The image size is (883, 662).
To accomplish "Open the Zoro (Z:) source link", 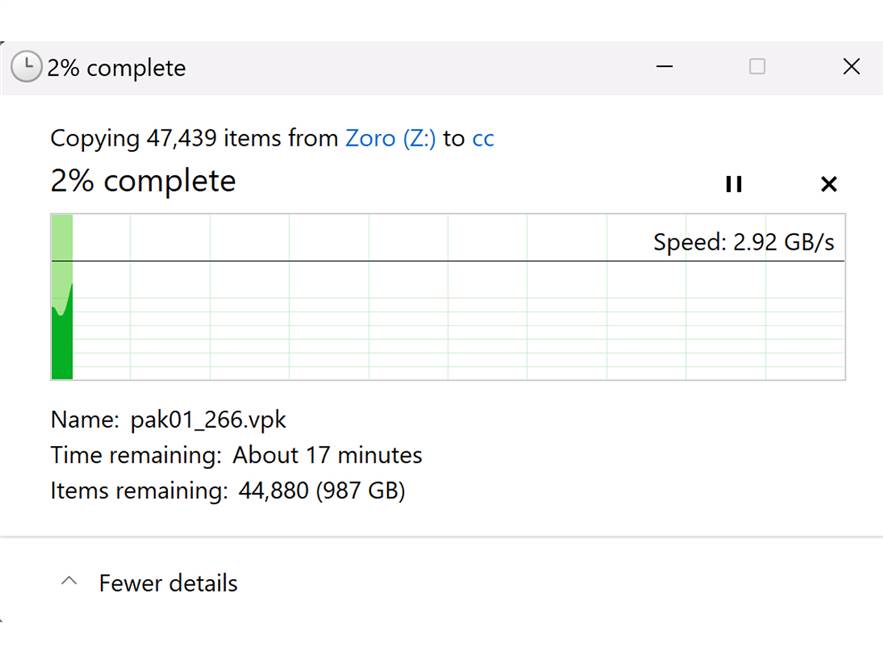I will [x=390, y=138].
